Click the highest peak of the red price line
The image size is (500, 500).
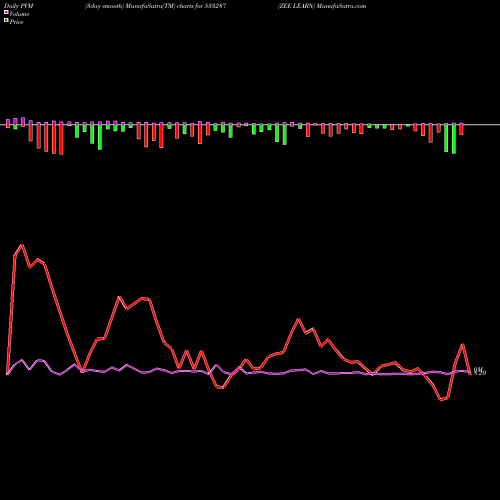point(22,245)
